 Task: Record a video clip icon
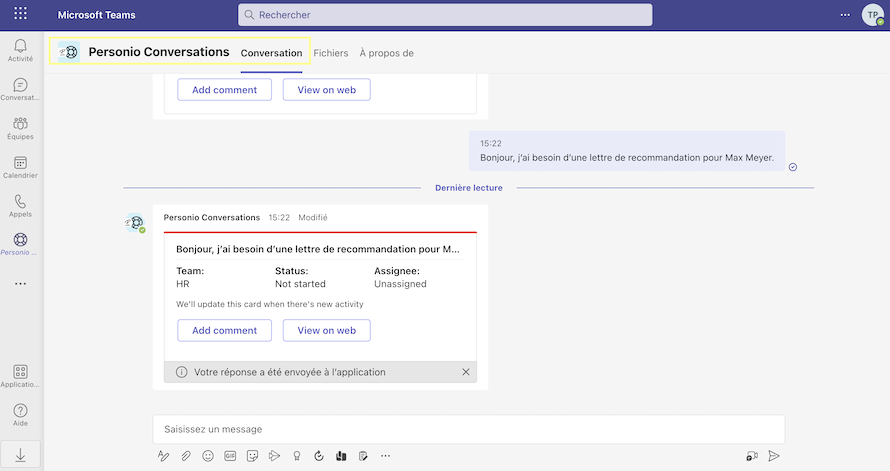[x=752, y=456]
